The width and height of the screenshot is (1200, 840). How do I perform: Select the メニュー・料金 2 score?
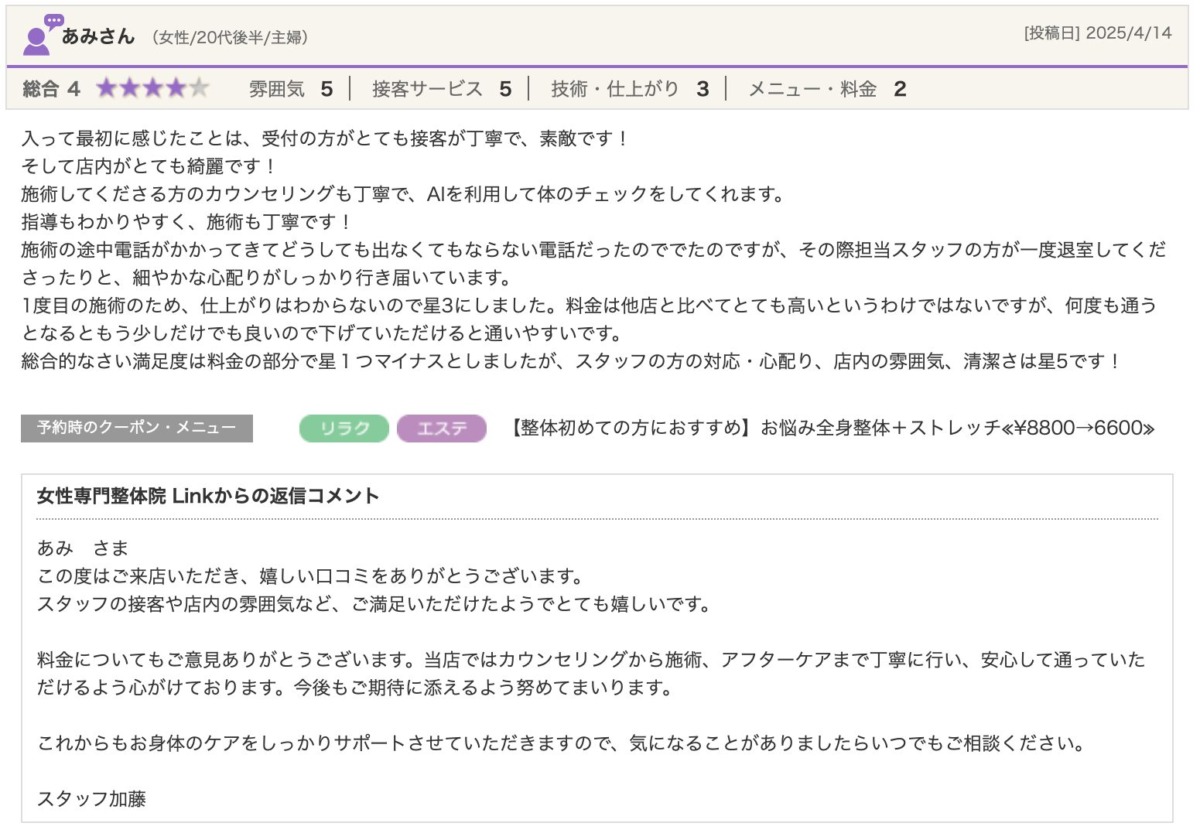pyautogui.click(x=827, y=89)
